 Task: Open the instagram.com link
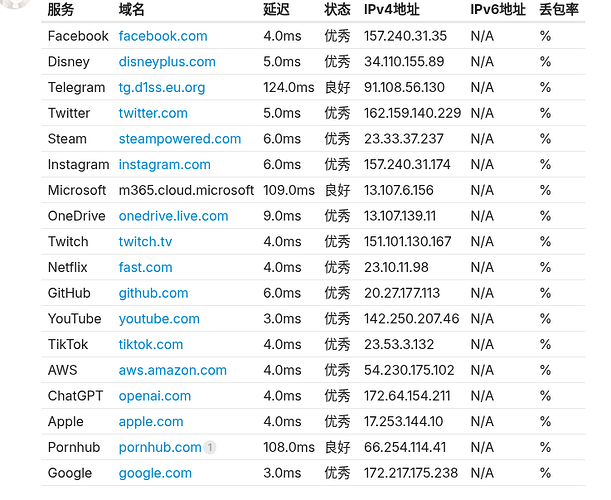point(164,164)
